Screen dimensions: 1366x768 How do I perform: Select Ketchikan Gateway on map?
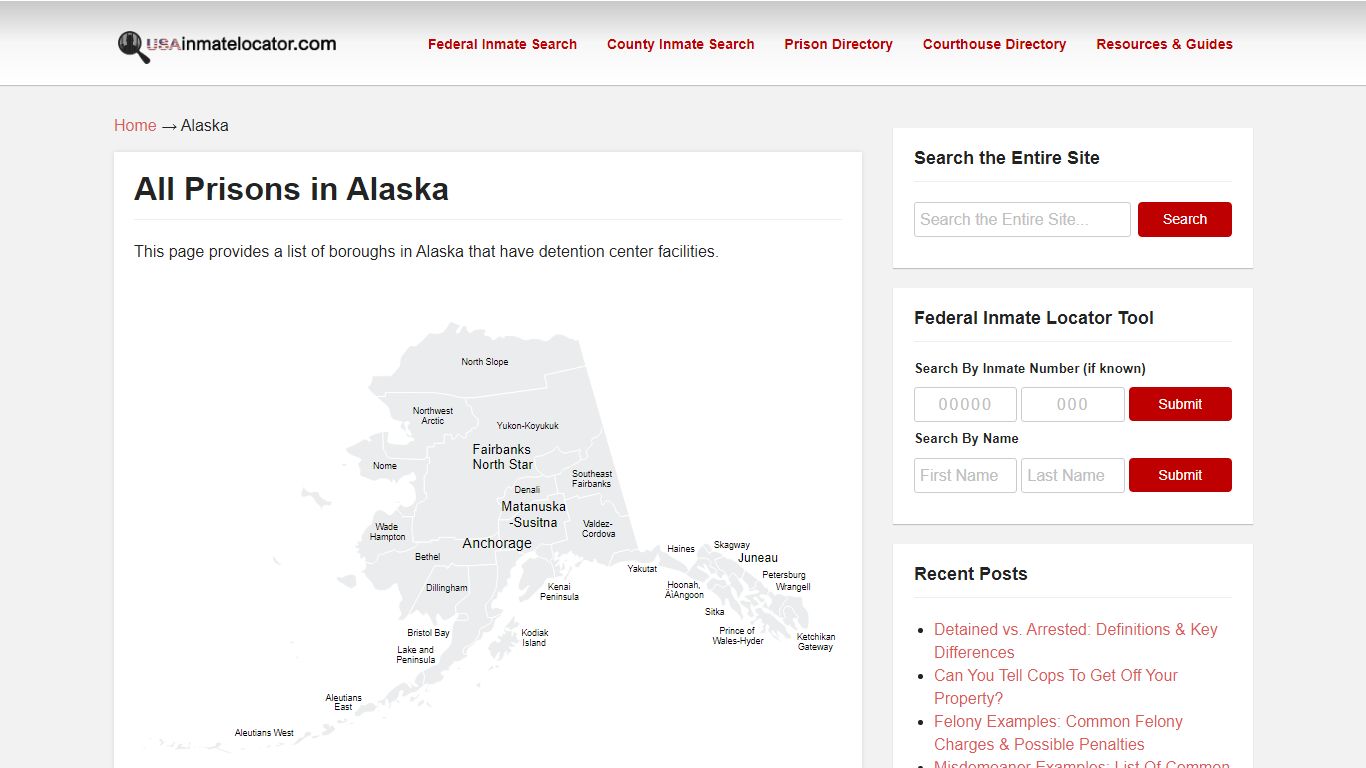815,642
